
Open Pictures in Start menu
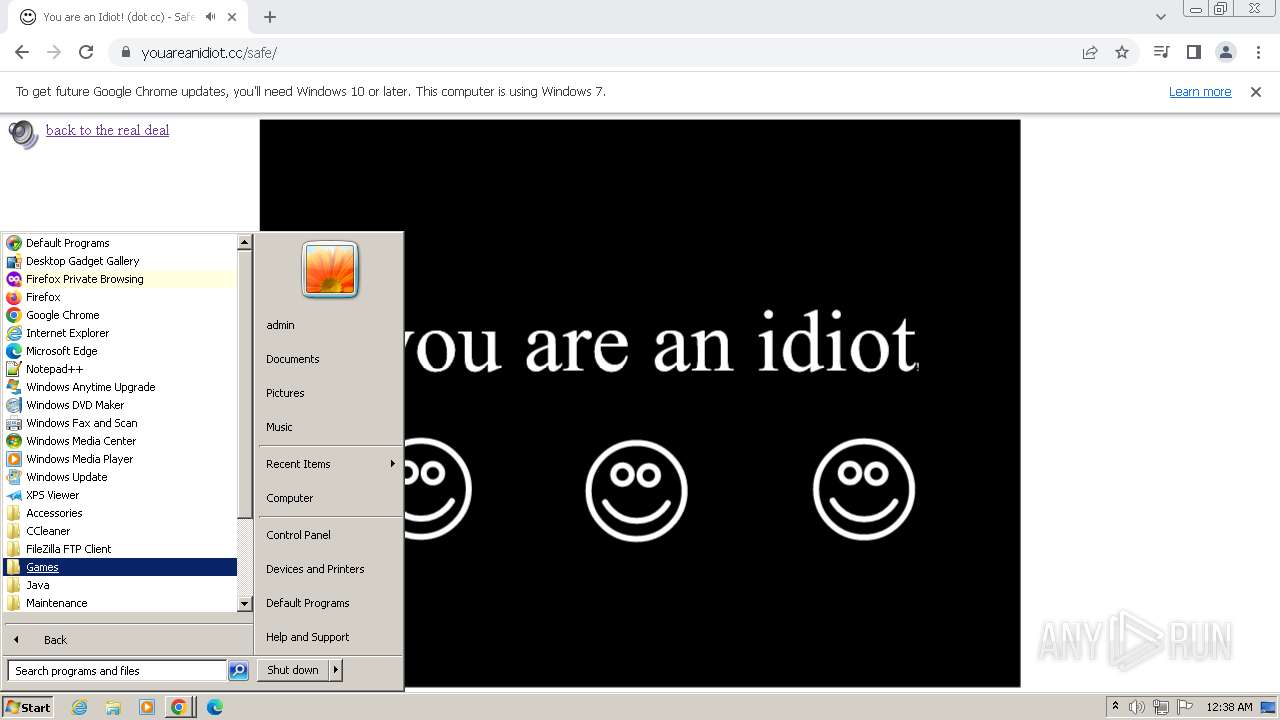pyautogui.click(x=330, y=393)
